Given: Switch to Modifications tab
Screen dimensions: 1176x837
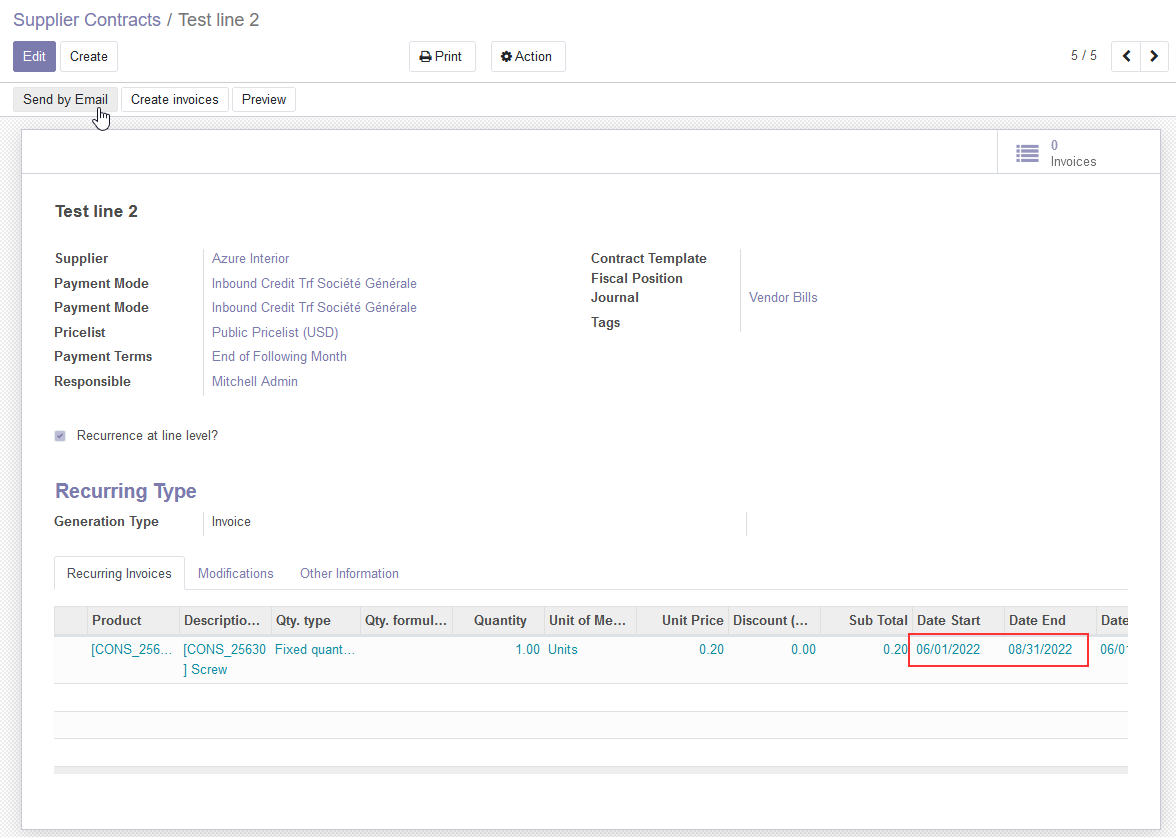Looking at the screenshot, I should [x=236, y=573].
